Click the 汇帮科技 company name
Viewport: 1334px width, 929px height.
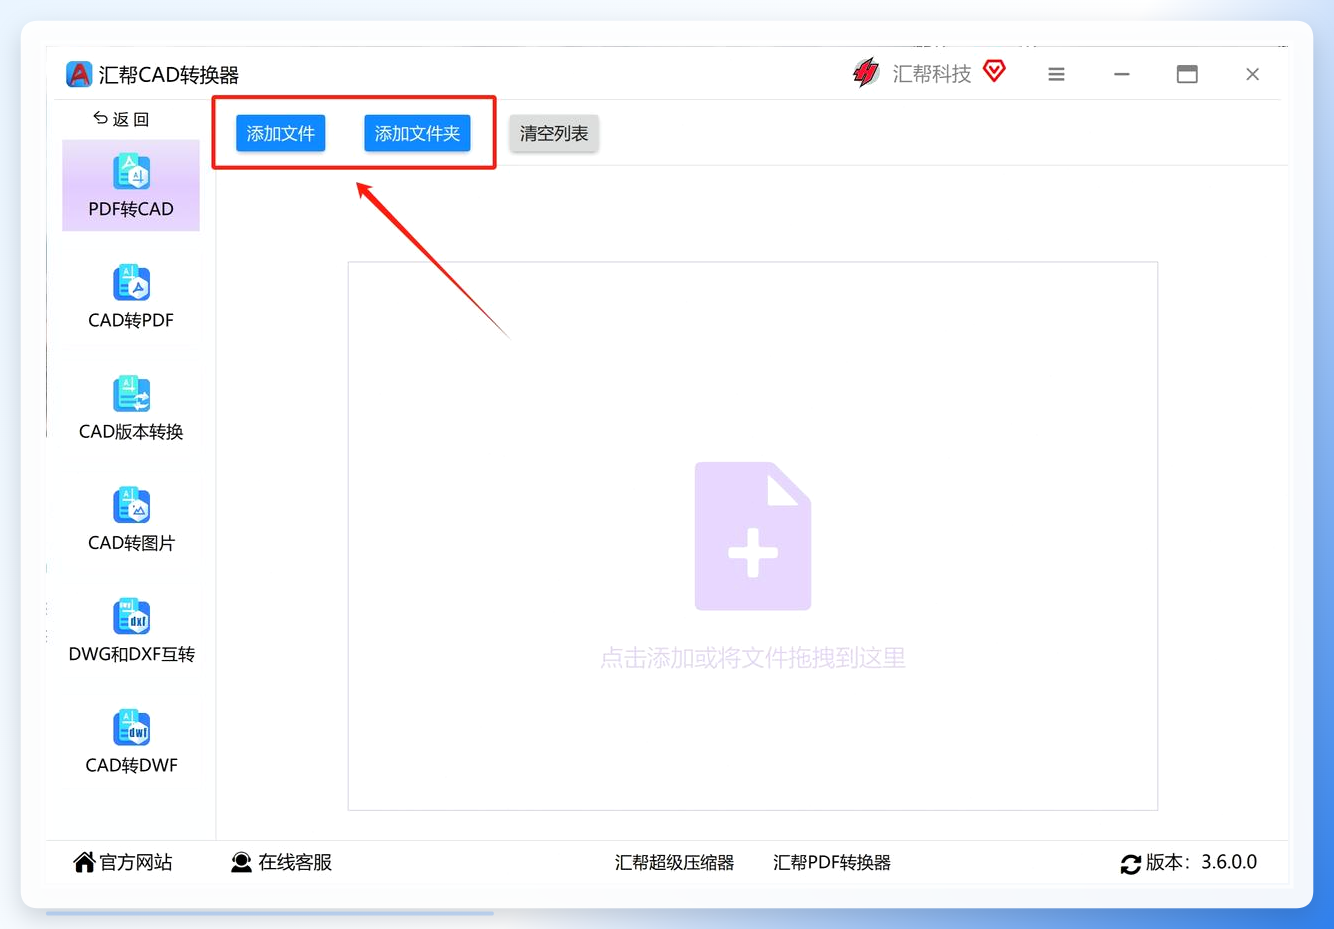point(932,74)
